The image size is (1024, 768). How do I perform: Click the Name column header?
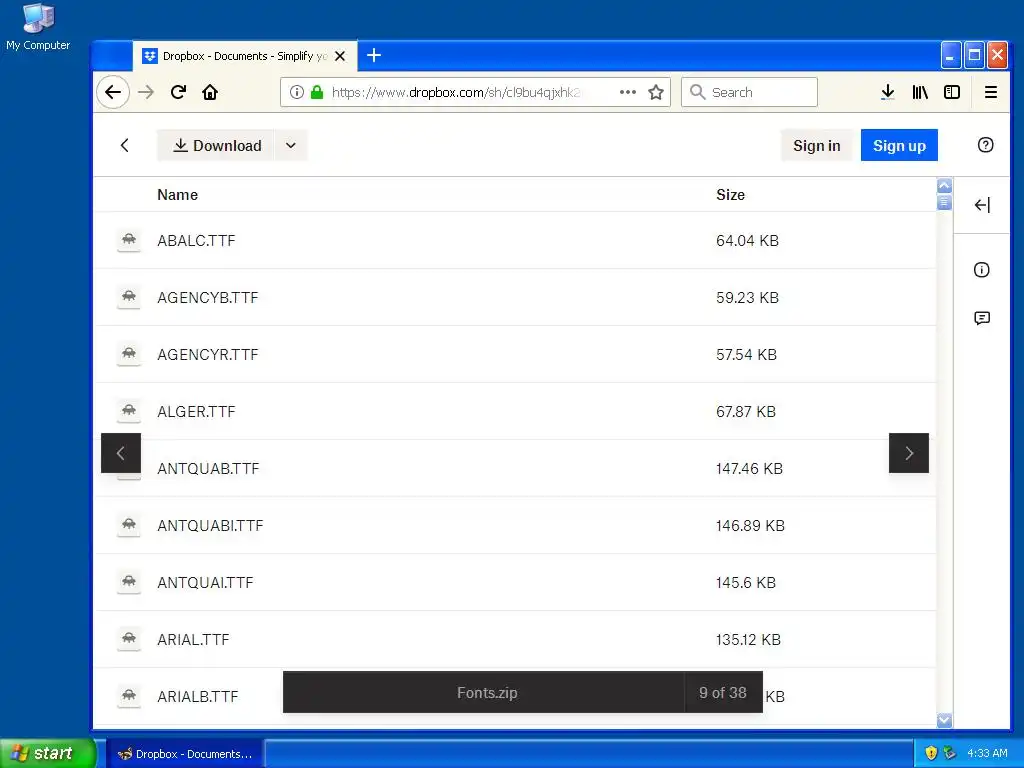tap(177, 195)
